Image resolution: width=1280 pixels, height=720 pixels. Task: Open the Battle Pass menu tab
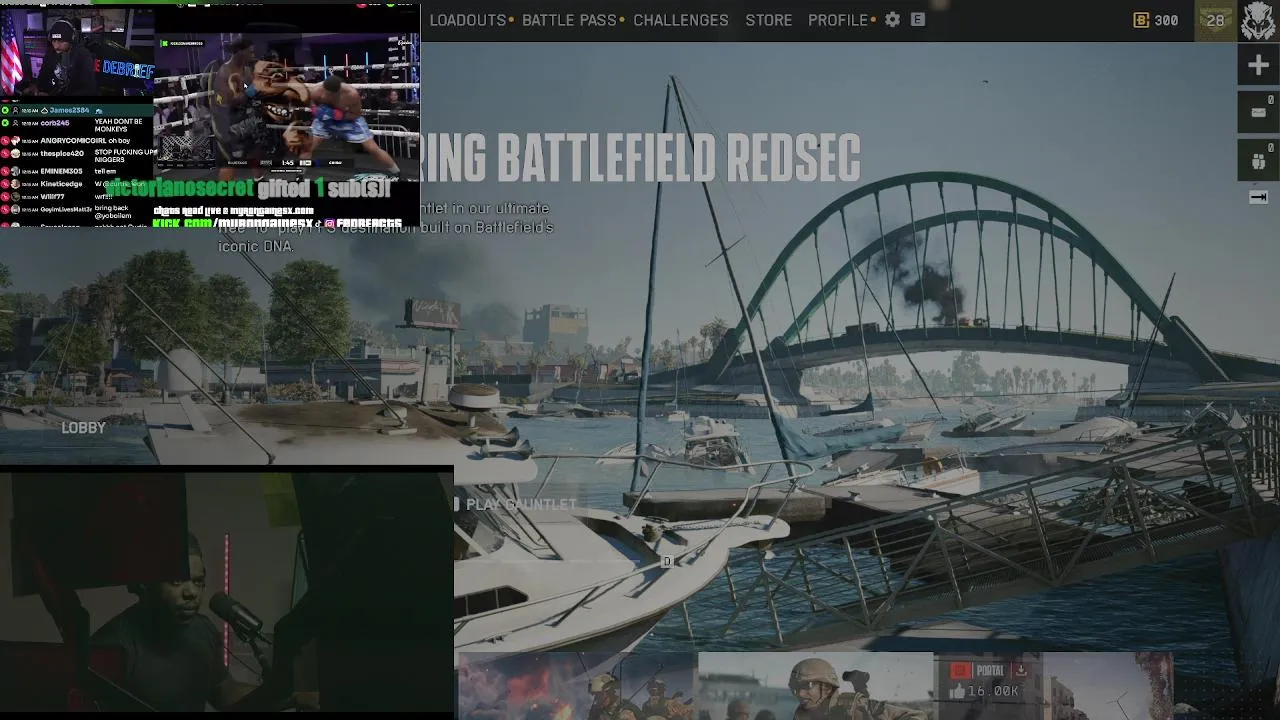(569, 20)
